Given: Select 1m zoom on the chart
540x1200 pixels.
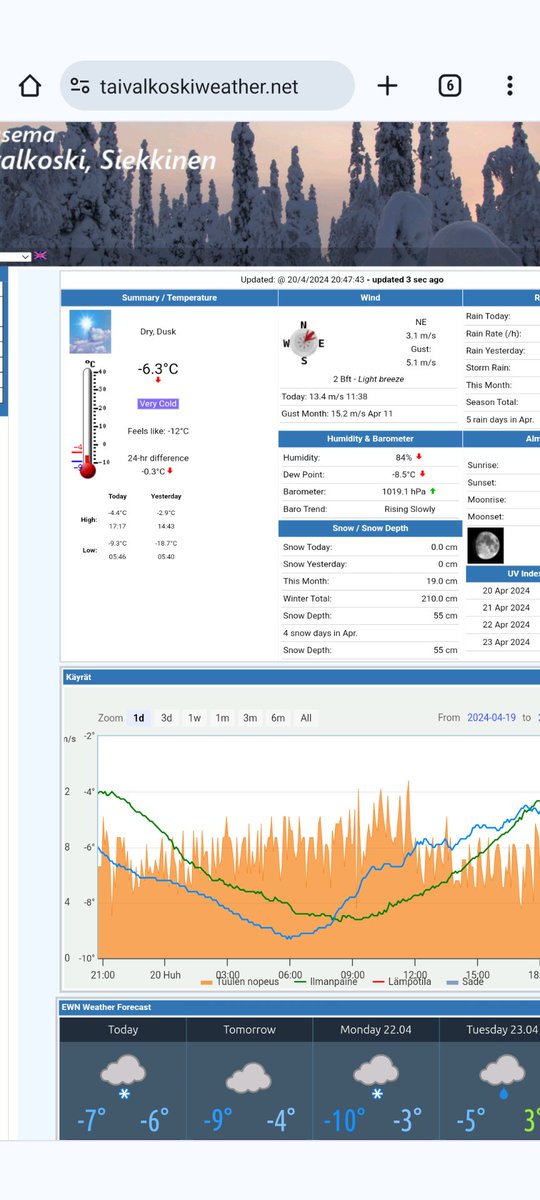Looking at the screenshot, I should coord(222,717).
